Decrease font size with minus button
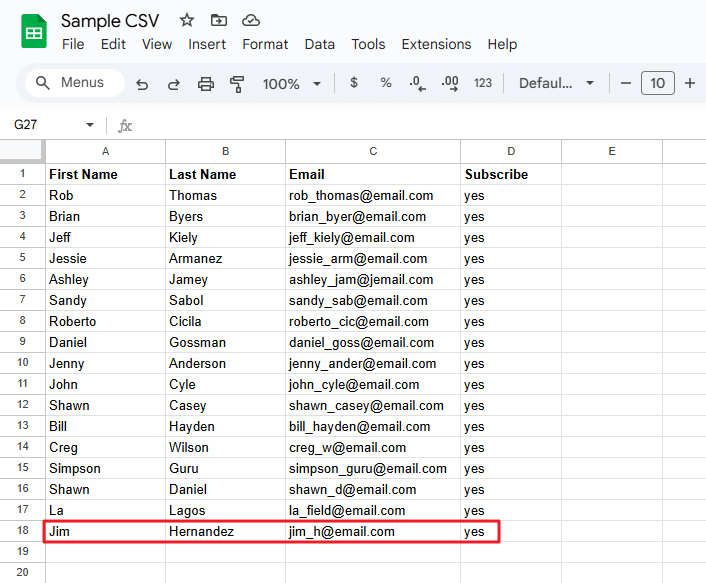 (x=626, y=83)
